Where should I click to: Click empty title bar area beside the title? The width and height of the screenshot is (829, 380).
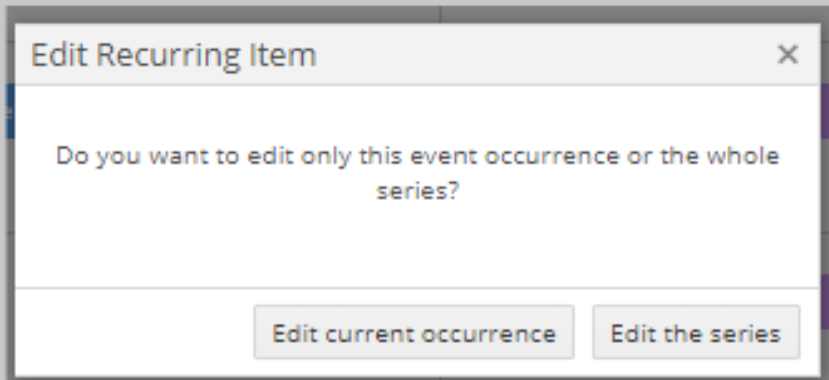tap(545, 54)
